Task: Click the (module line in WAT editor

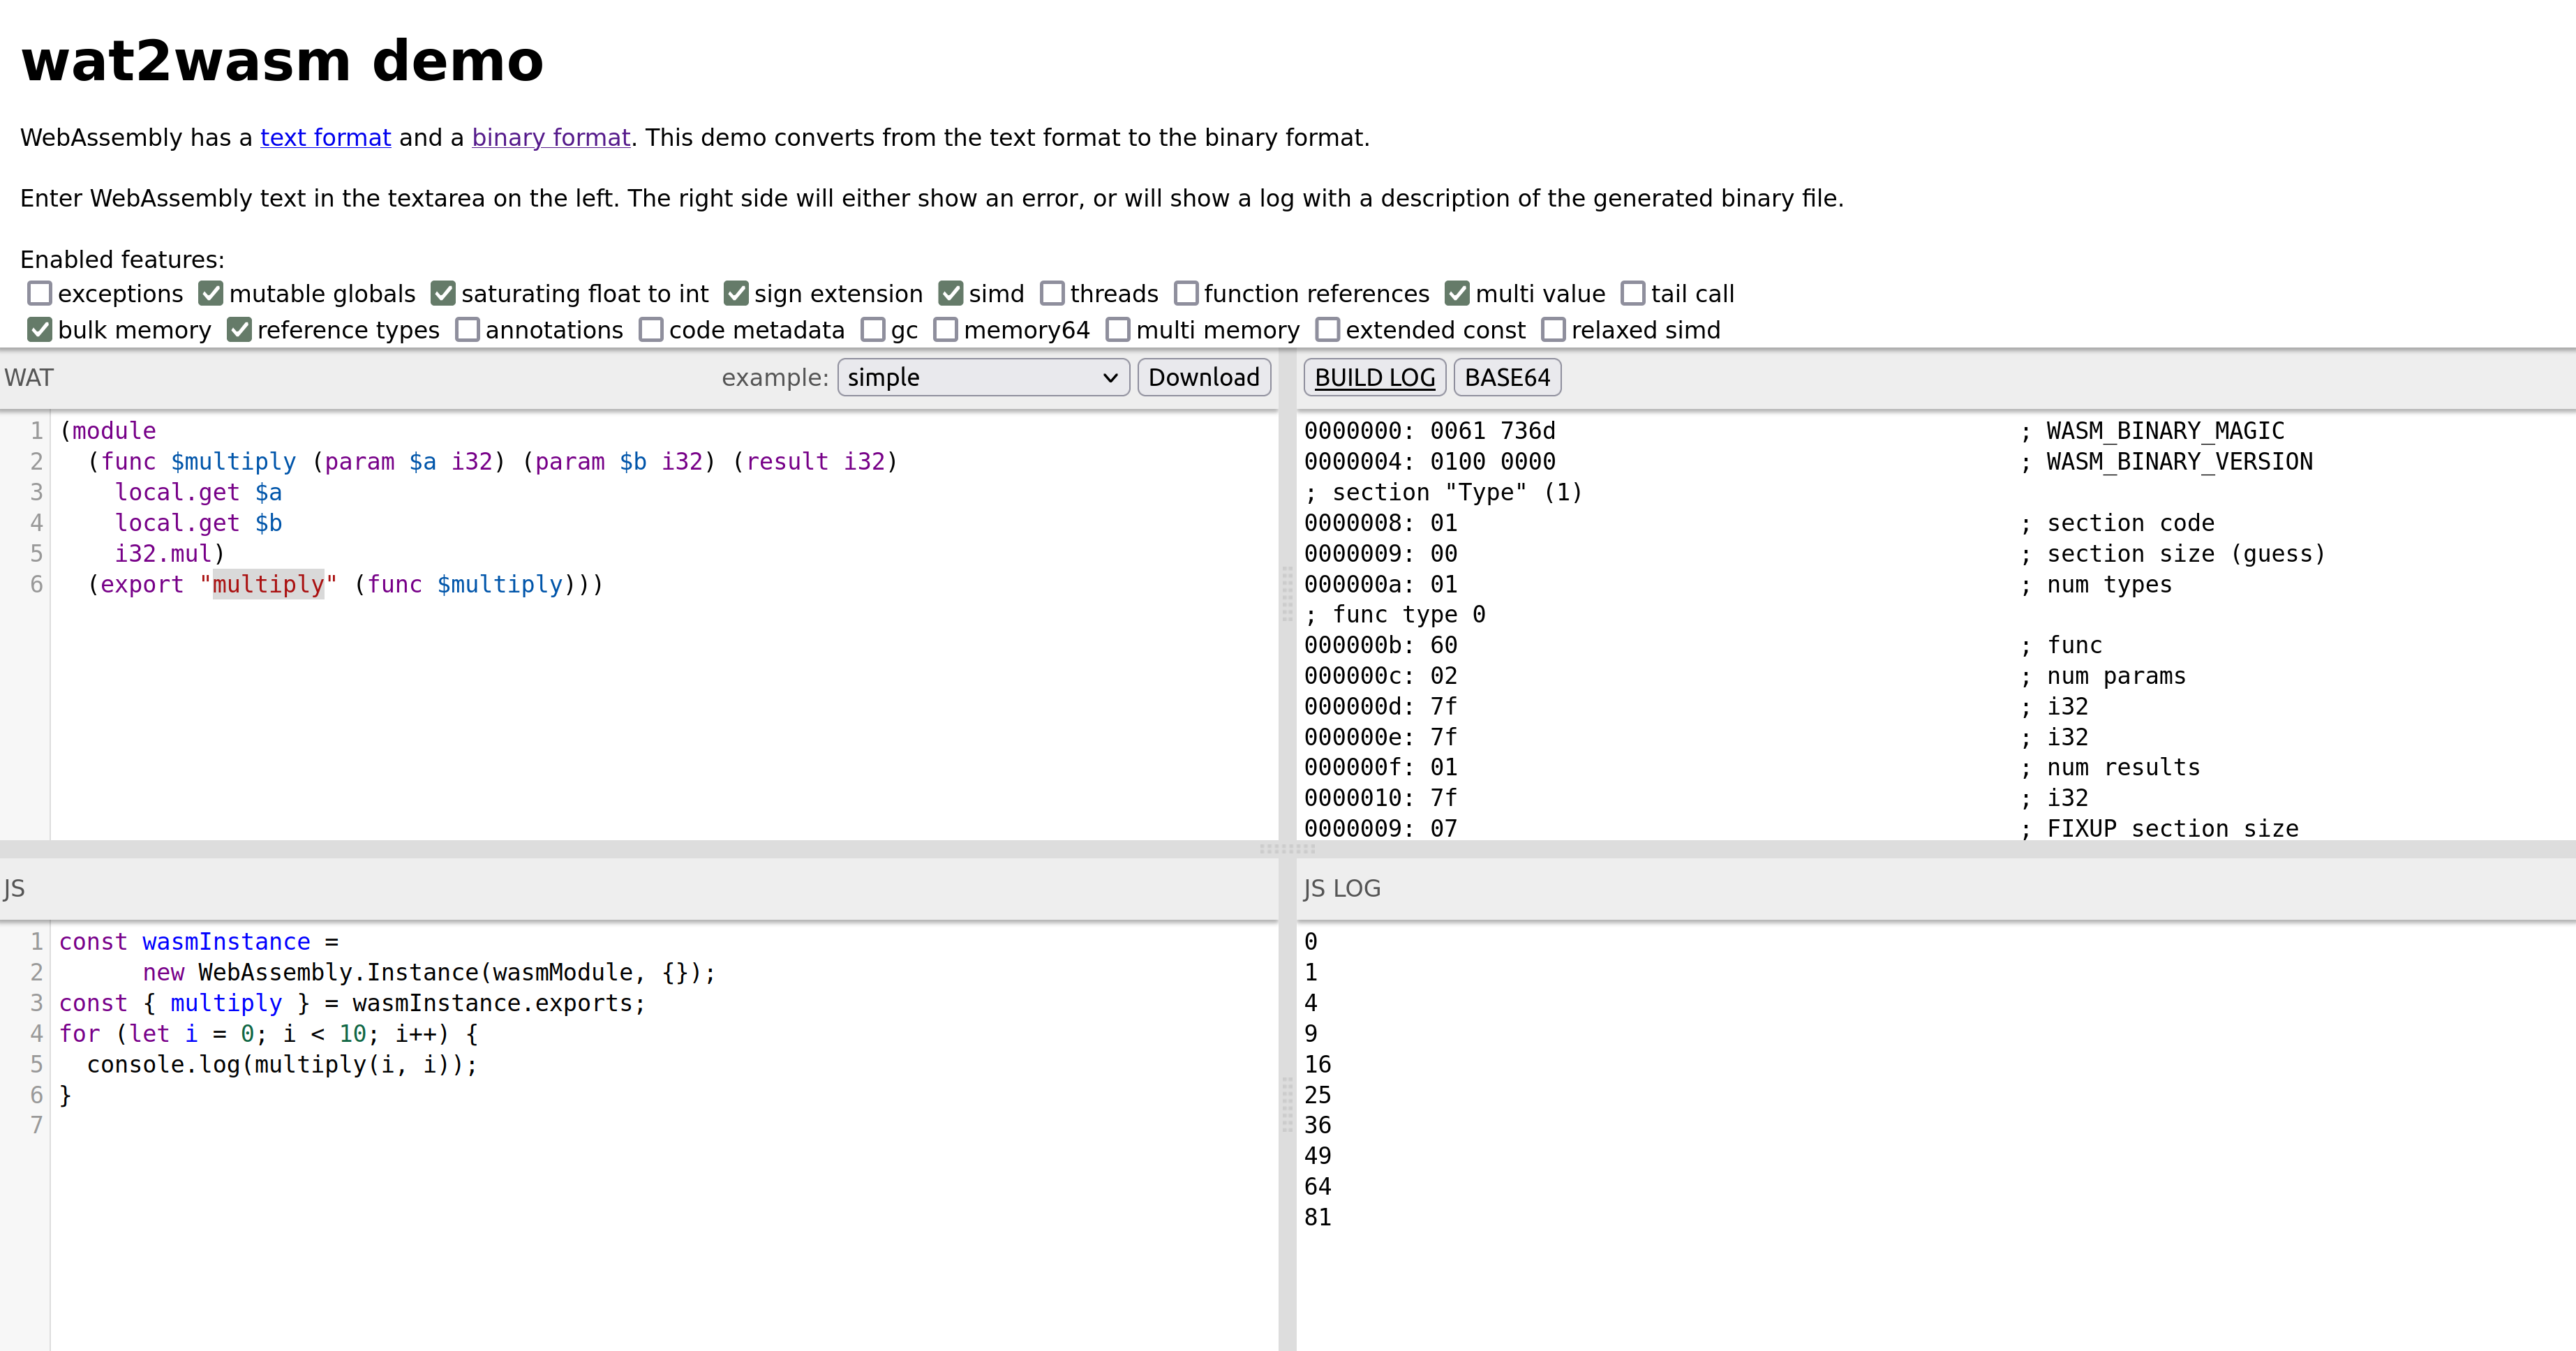Action: (108, 431)
